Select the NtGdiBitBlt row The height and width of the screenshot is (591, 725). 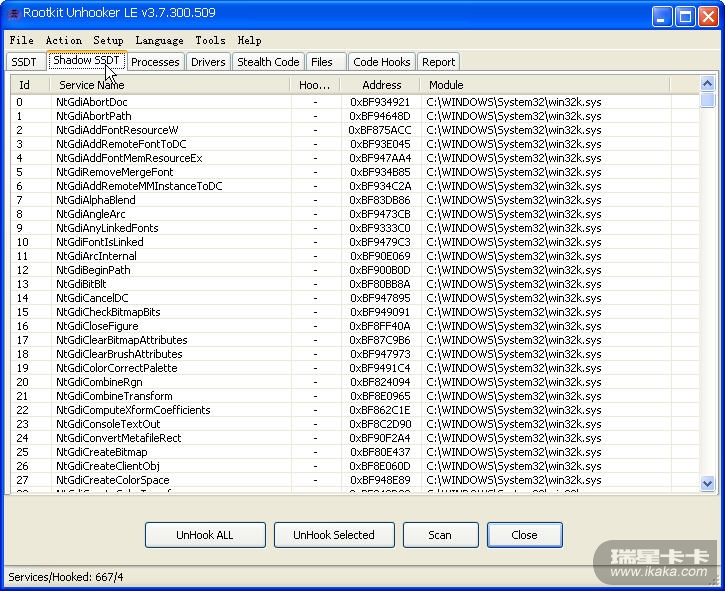point(355,284)
